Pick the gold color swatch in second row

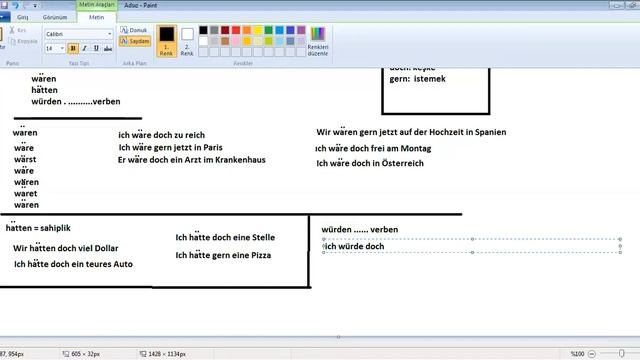247,41
